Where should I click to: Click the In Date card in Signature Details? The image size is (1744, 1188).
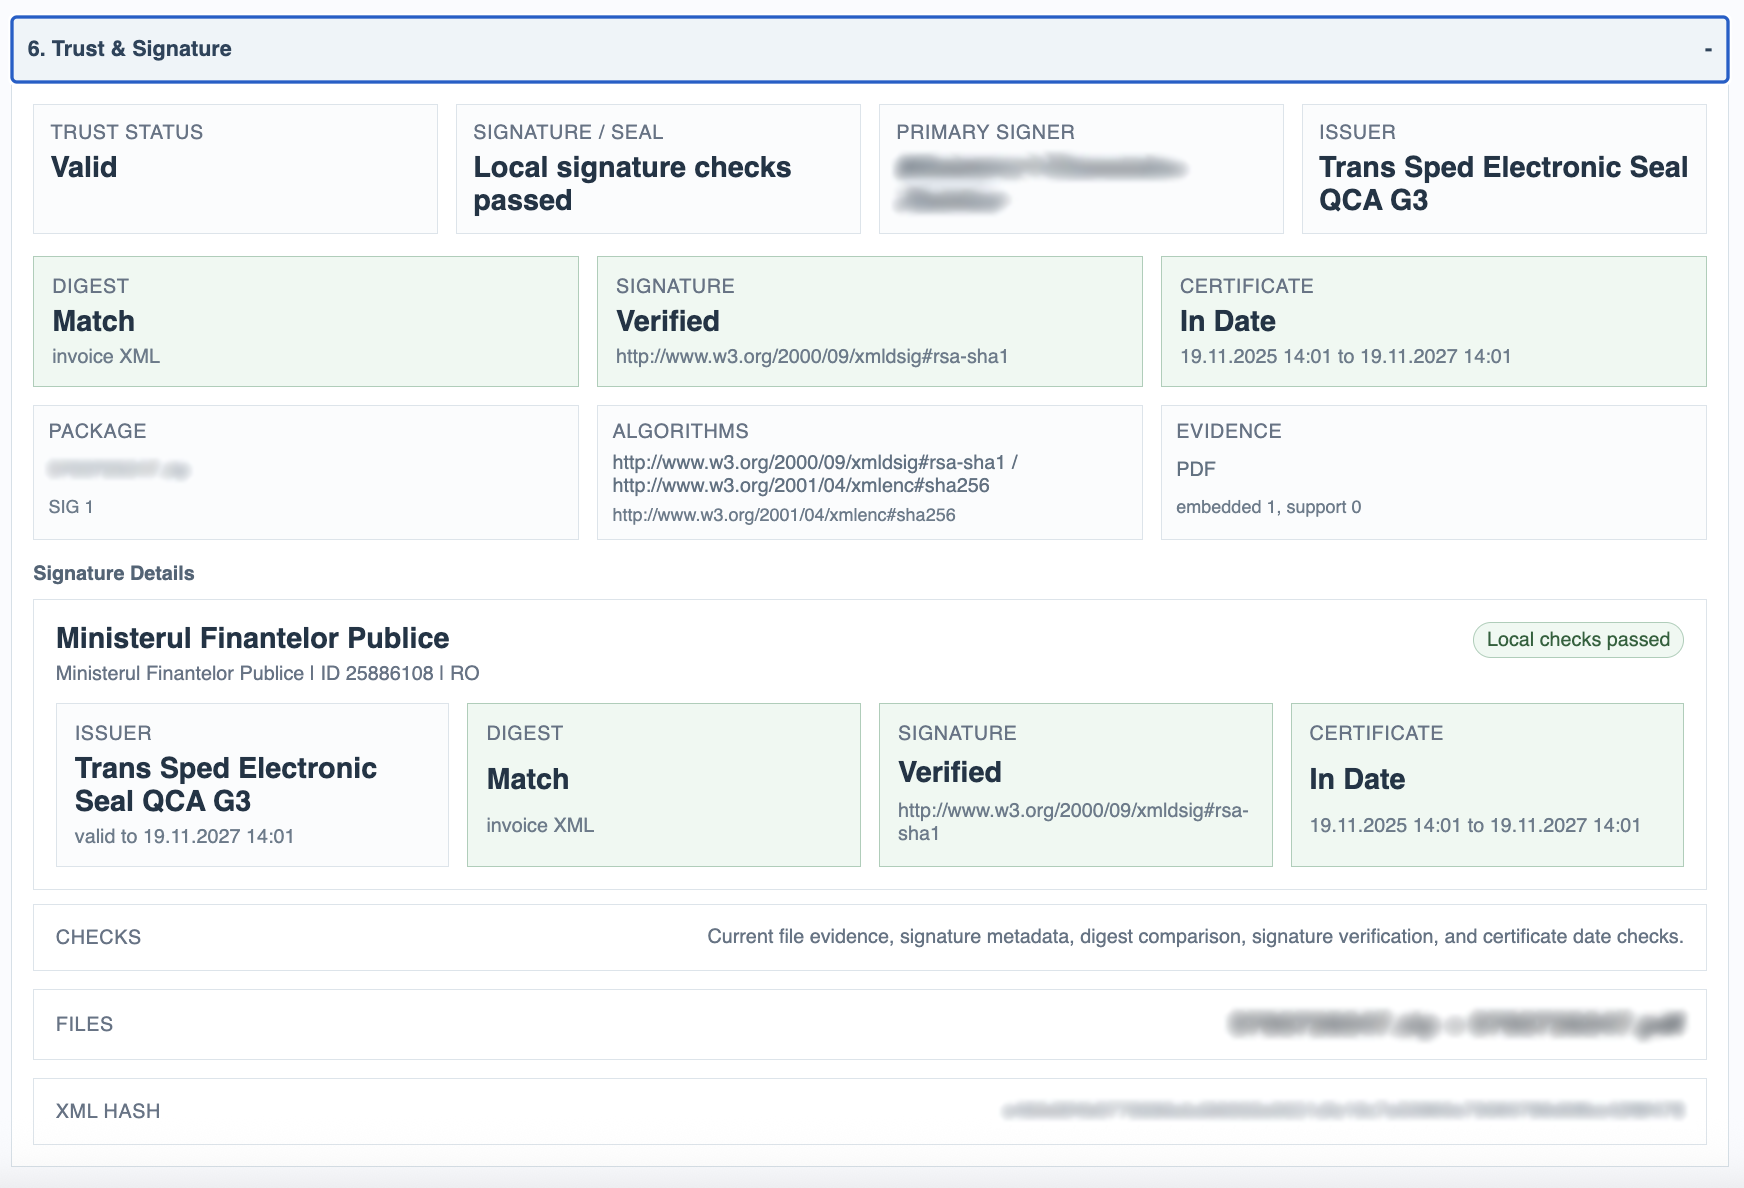1487,785
